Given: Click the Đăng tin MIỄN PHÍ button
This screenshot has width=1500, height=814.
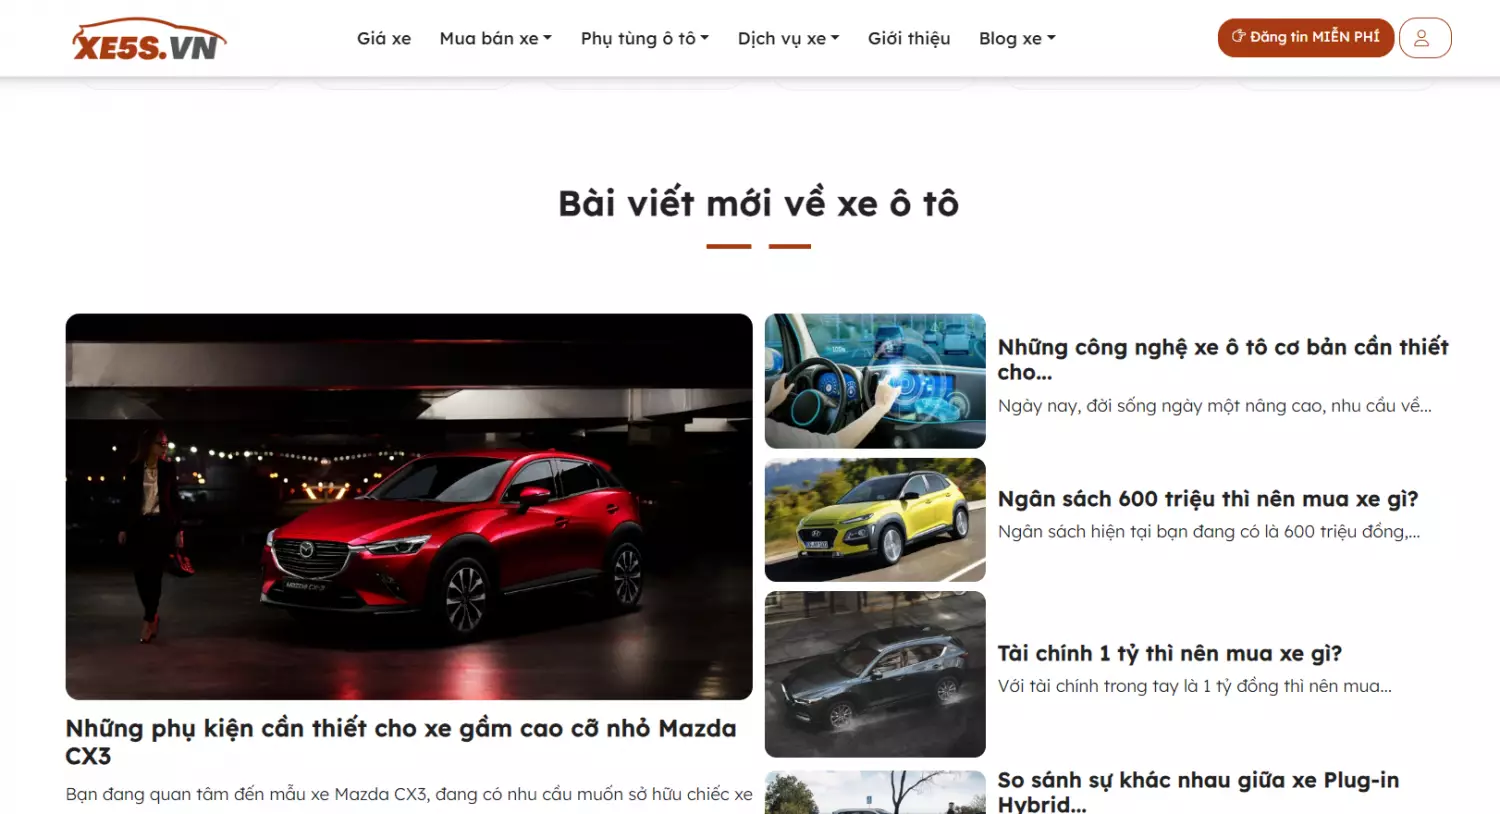Looking at the screenshot, I should [x=1305, y=37].
